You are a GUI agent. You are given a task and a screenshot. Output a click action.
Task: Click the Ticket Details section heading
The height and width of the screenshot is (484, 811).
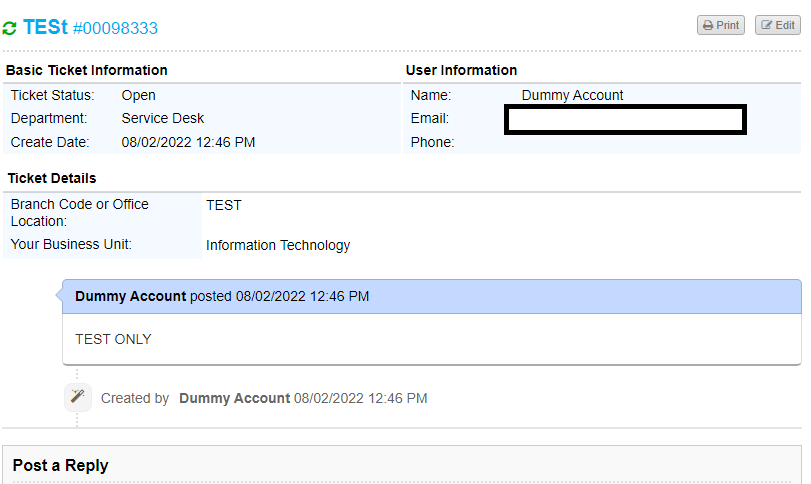(52, 178)
